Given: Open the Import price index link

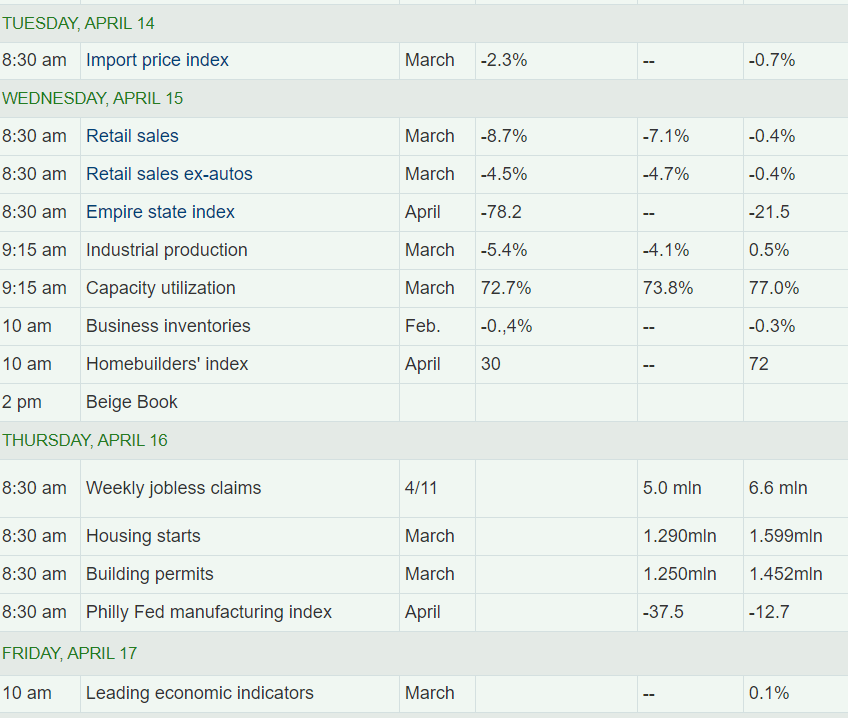Looking at the screenshot, I should [x=157, y=60].
